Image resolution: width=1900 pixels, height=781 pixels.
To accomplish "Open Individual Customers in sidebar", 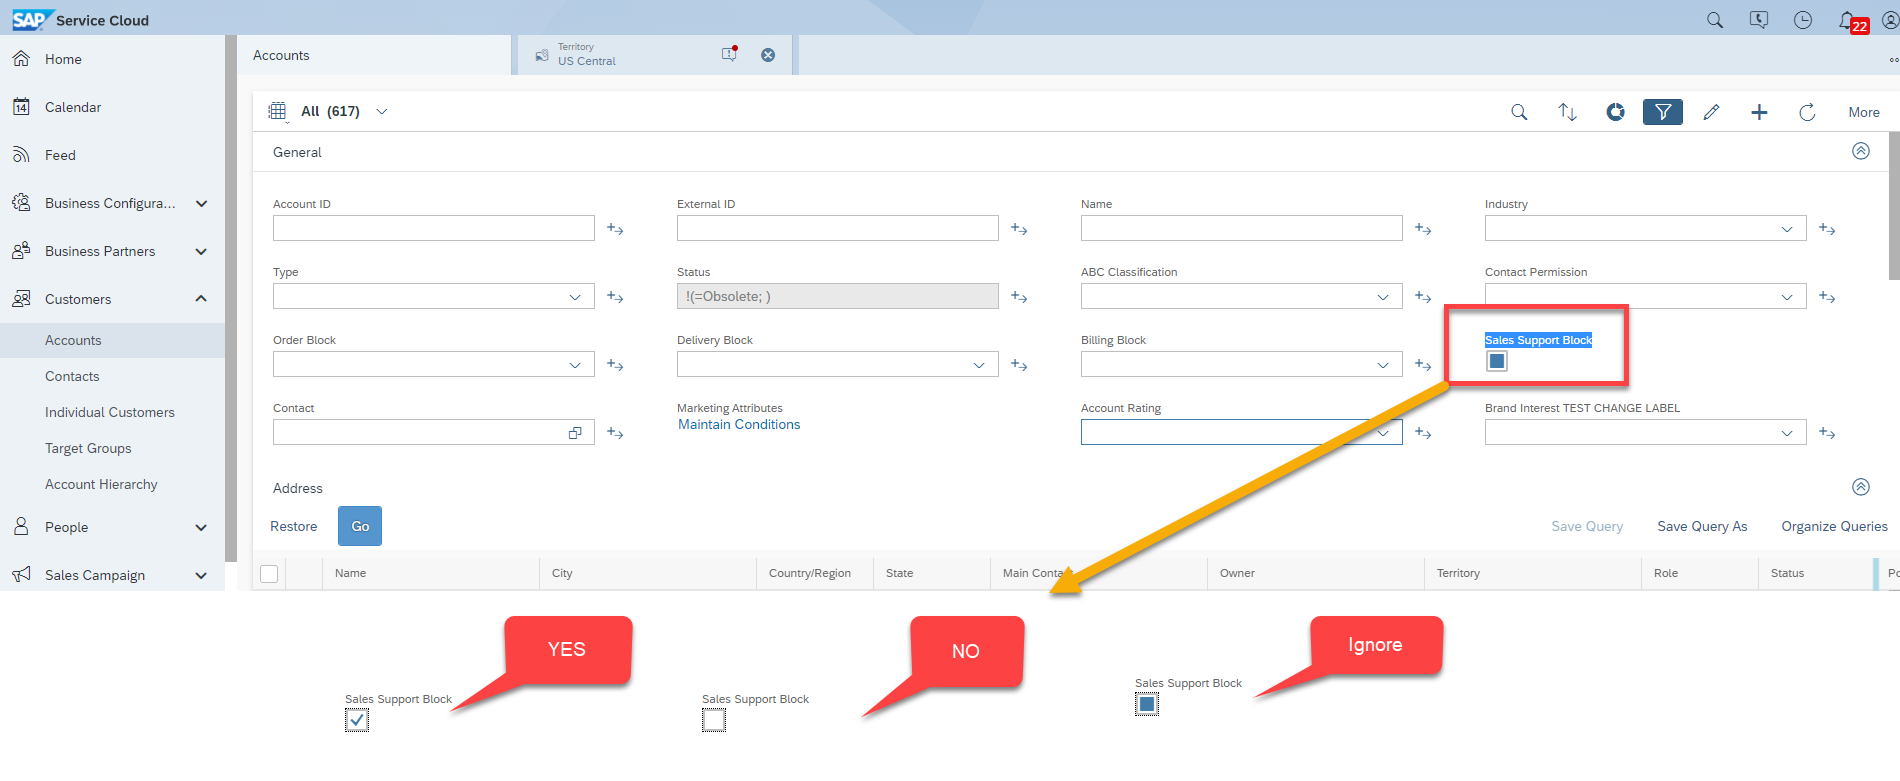I will tap(110, 412).
